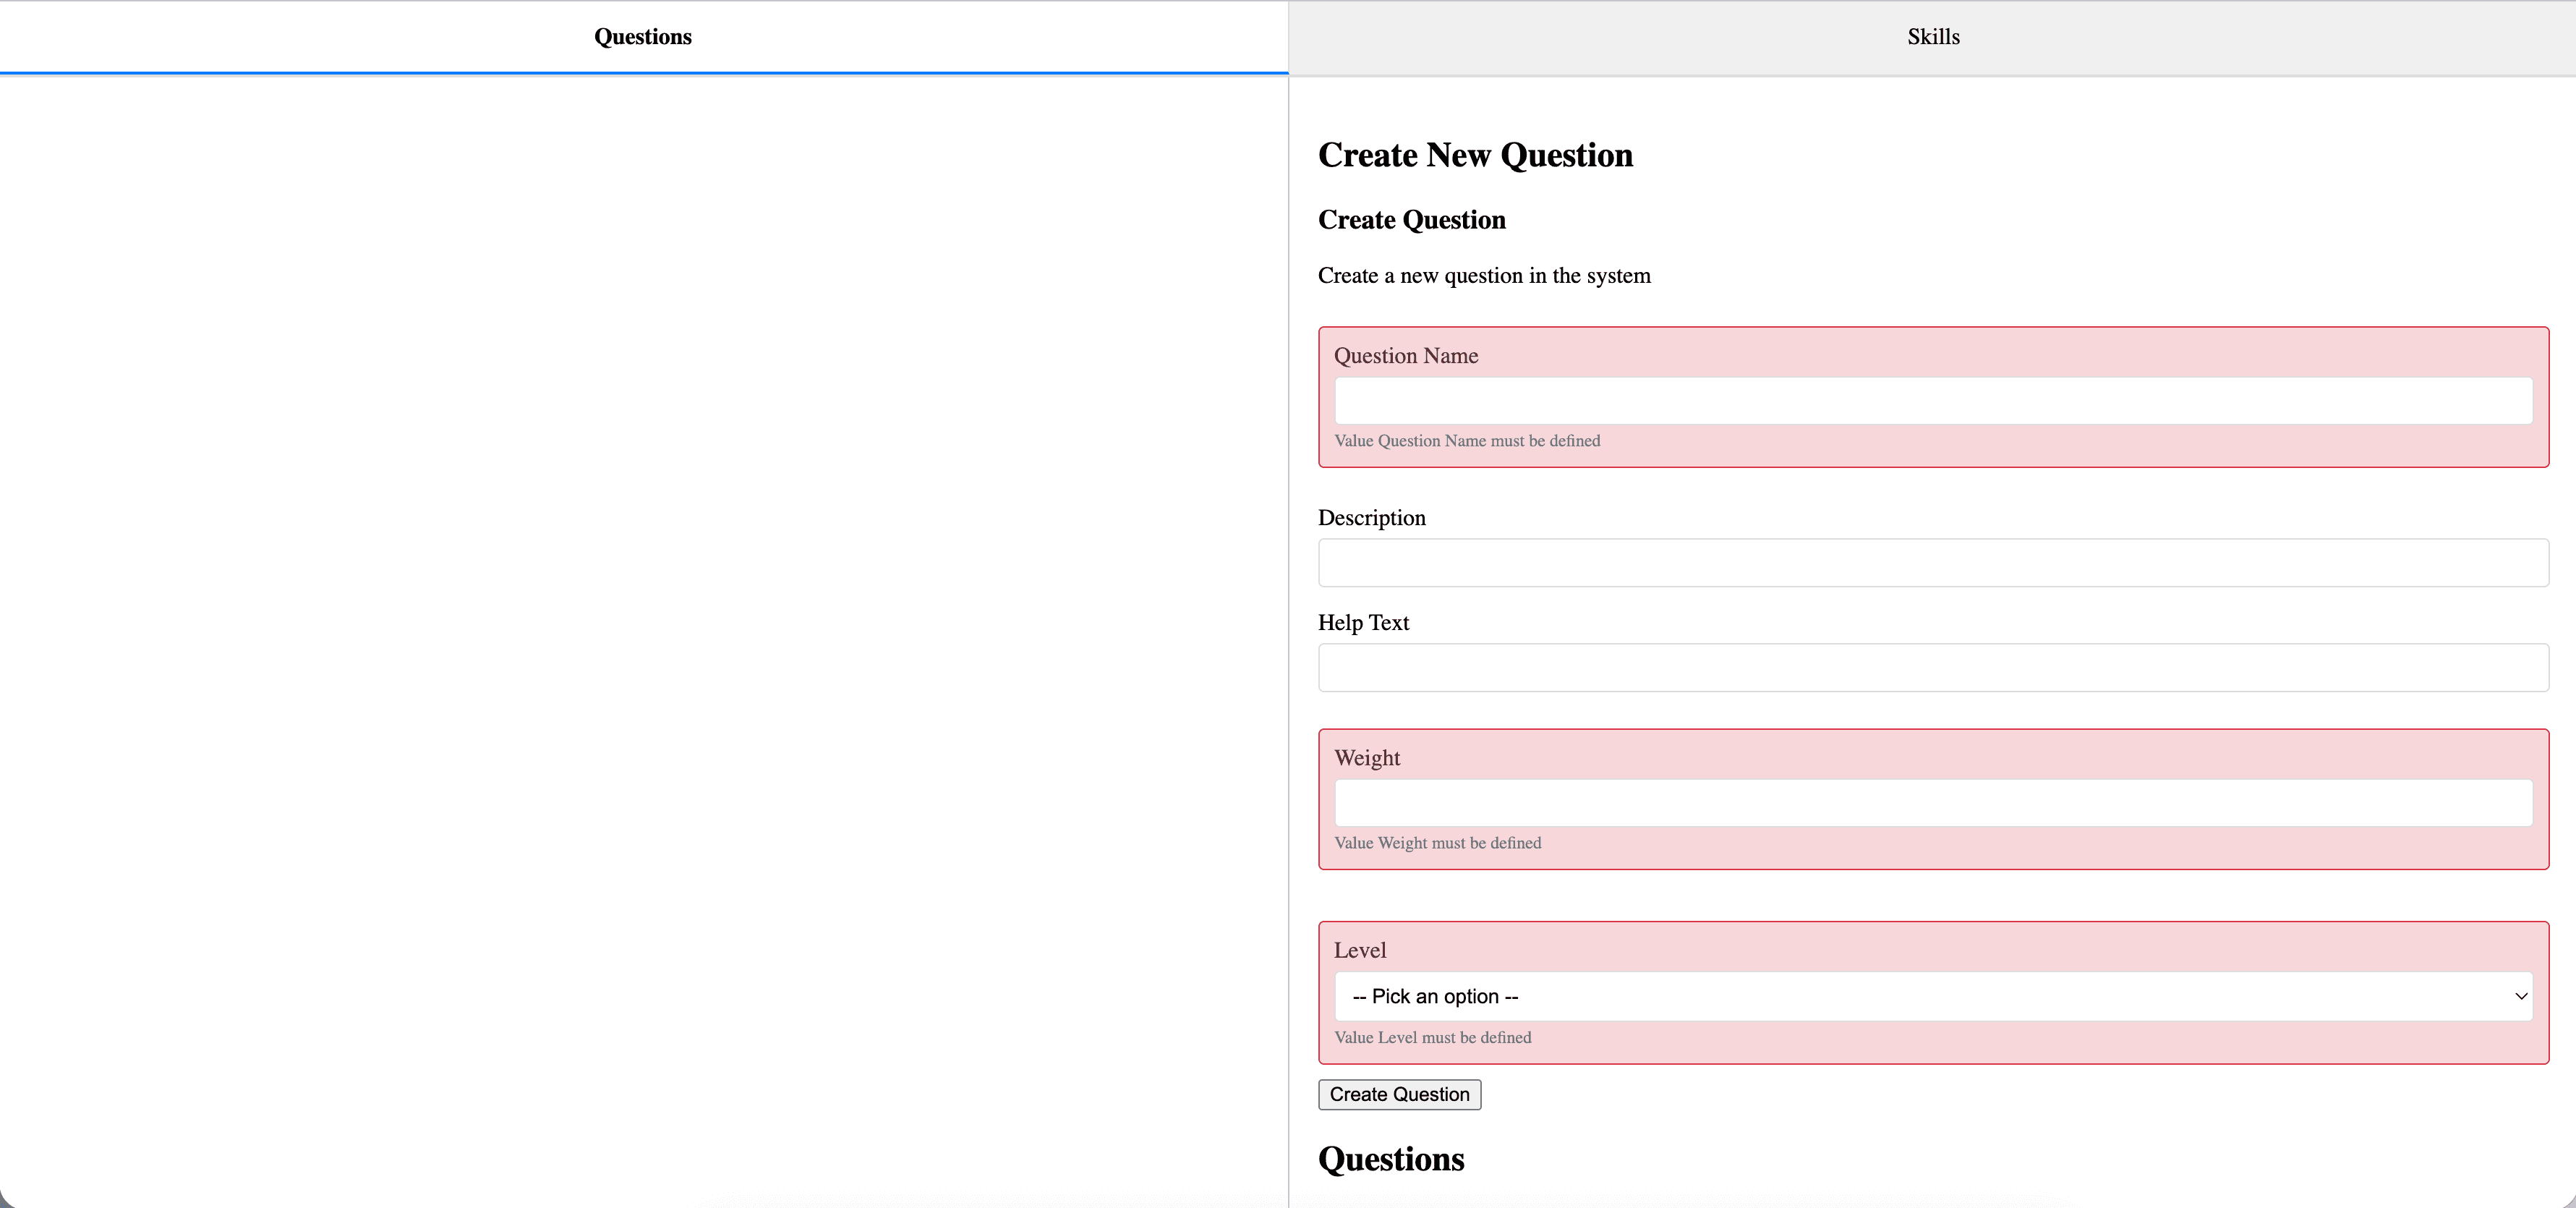Image resolution: width=2576 pixels, height=1208 pixels.
Task: Click "Value Level must be defined" error text
Action: coord(1432,1038)
